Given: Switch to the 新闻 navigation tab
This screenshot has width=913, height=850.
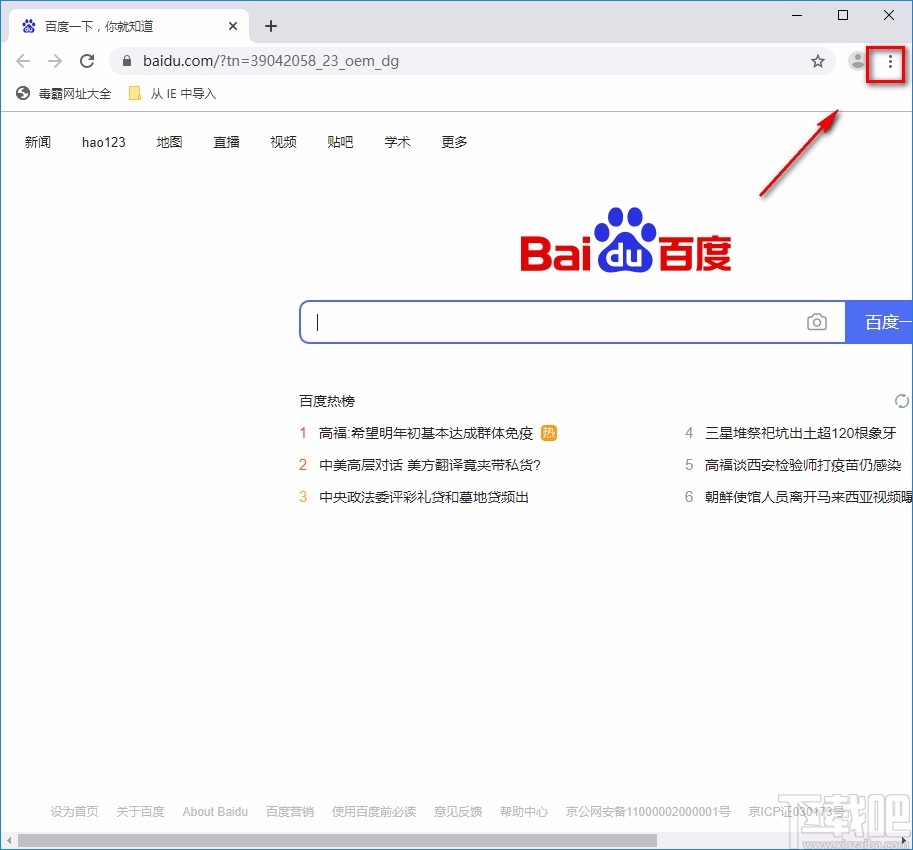Looking at the screenshot, I should (38, 142).
